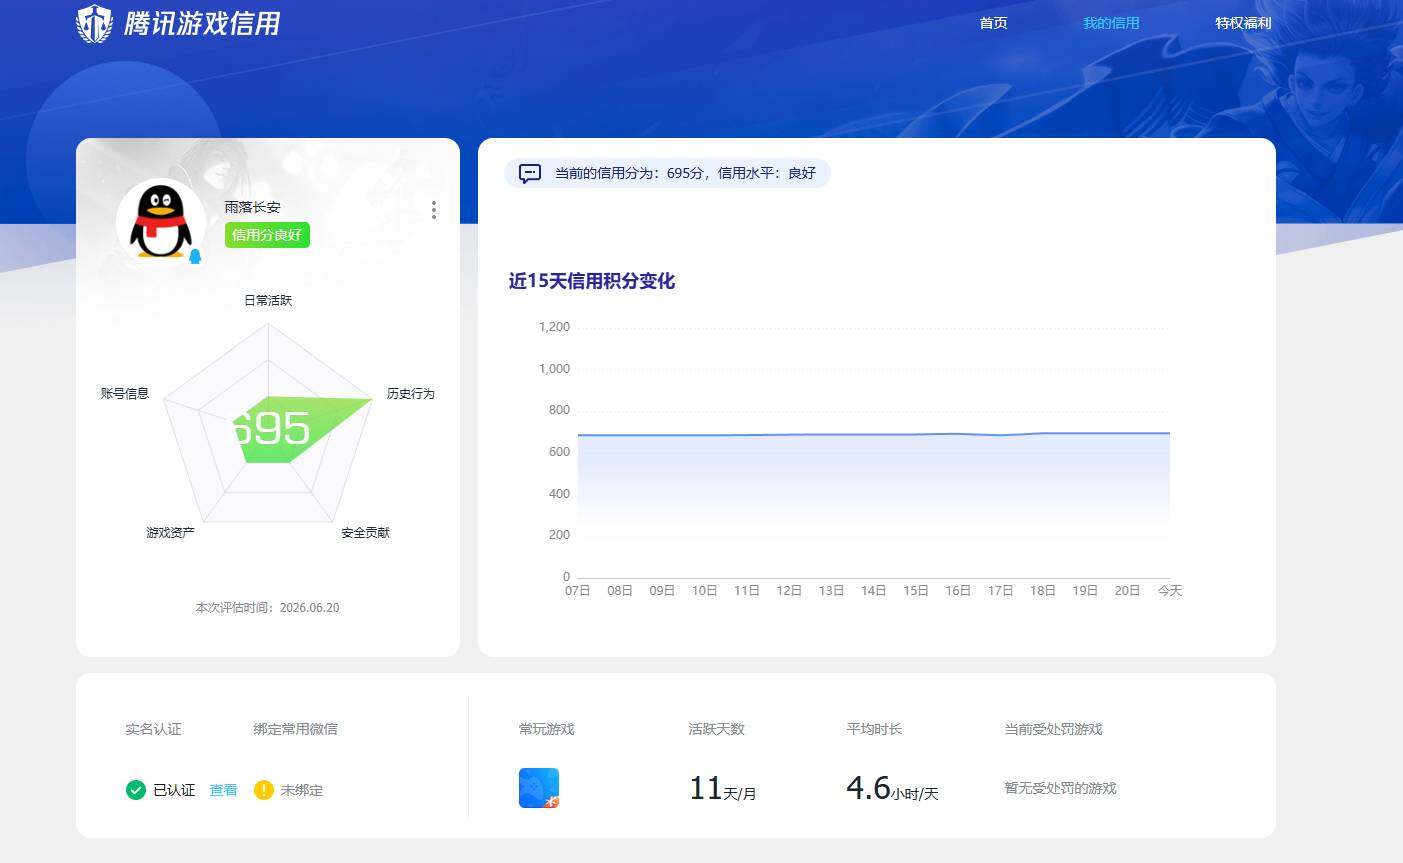
Task: Click the username 雨落长安
Action: click(x=252, y=207)
